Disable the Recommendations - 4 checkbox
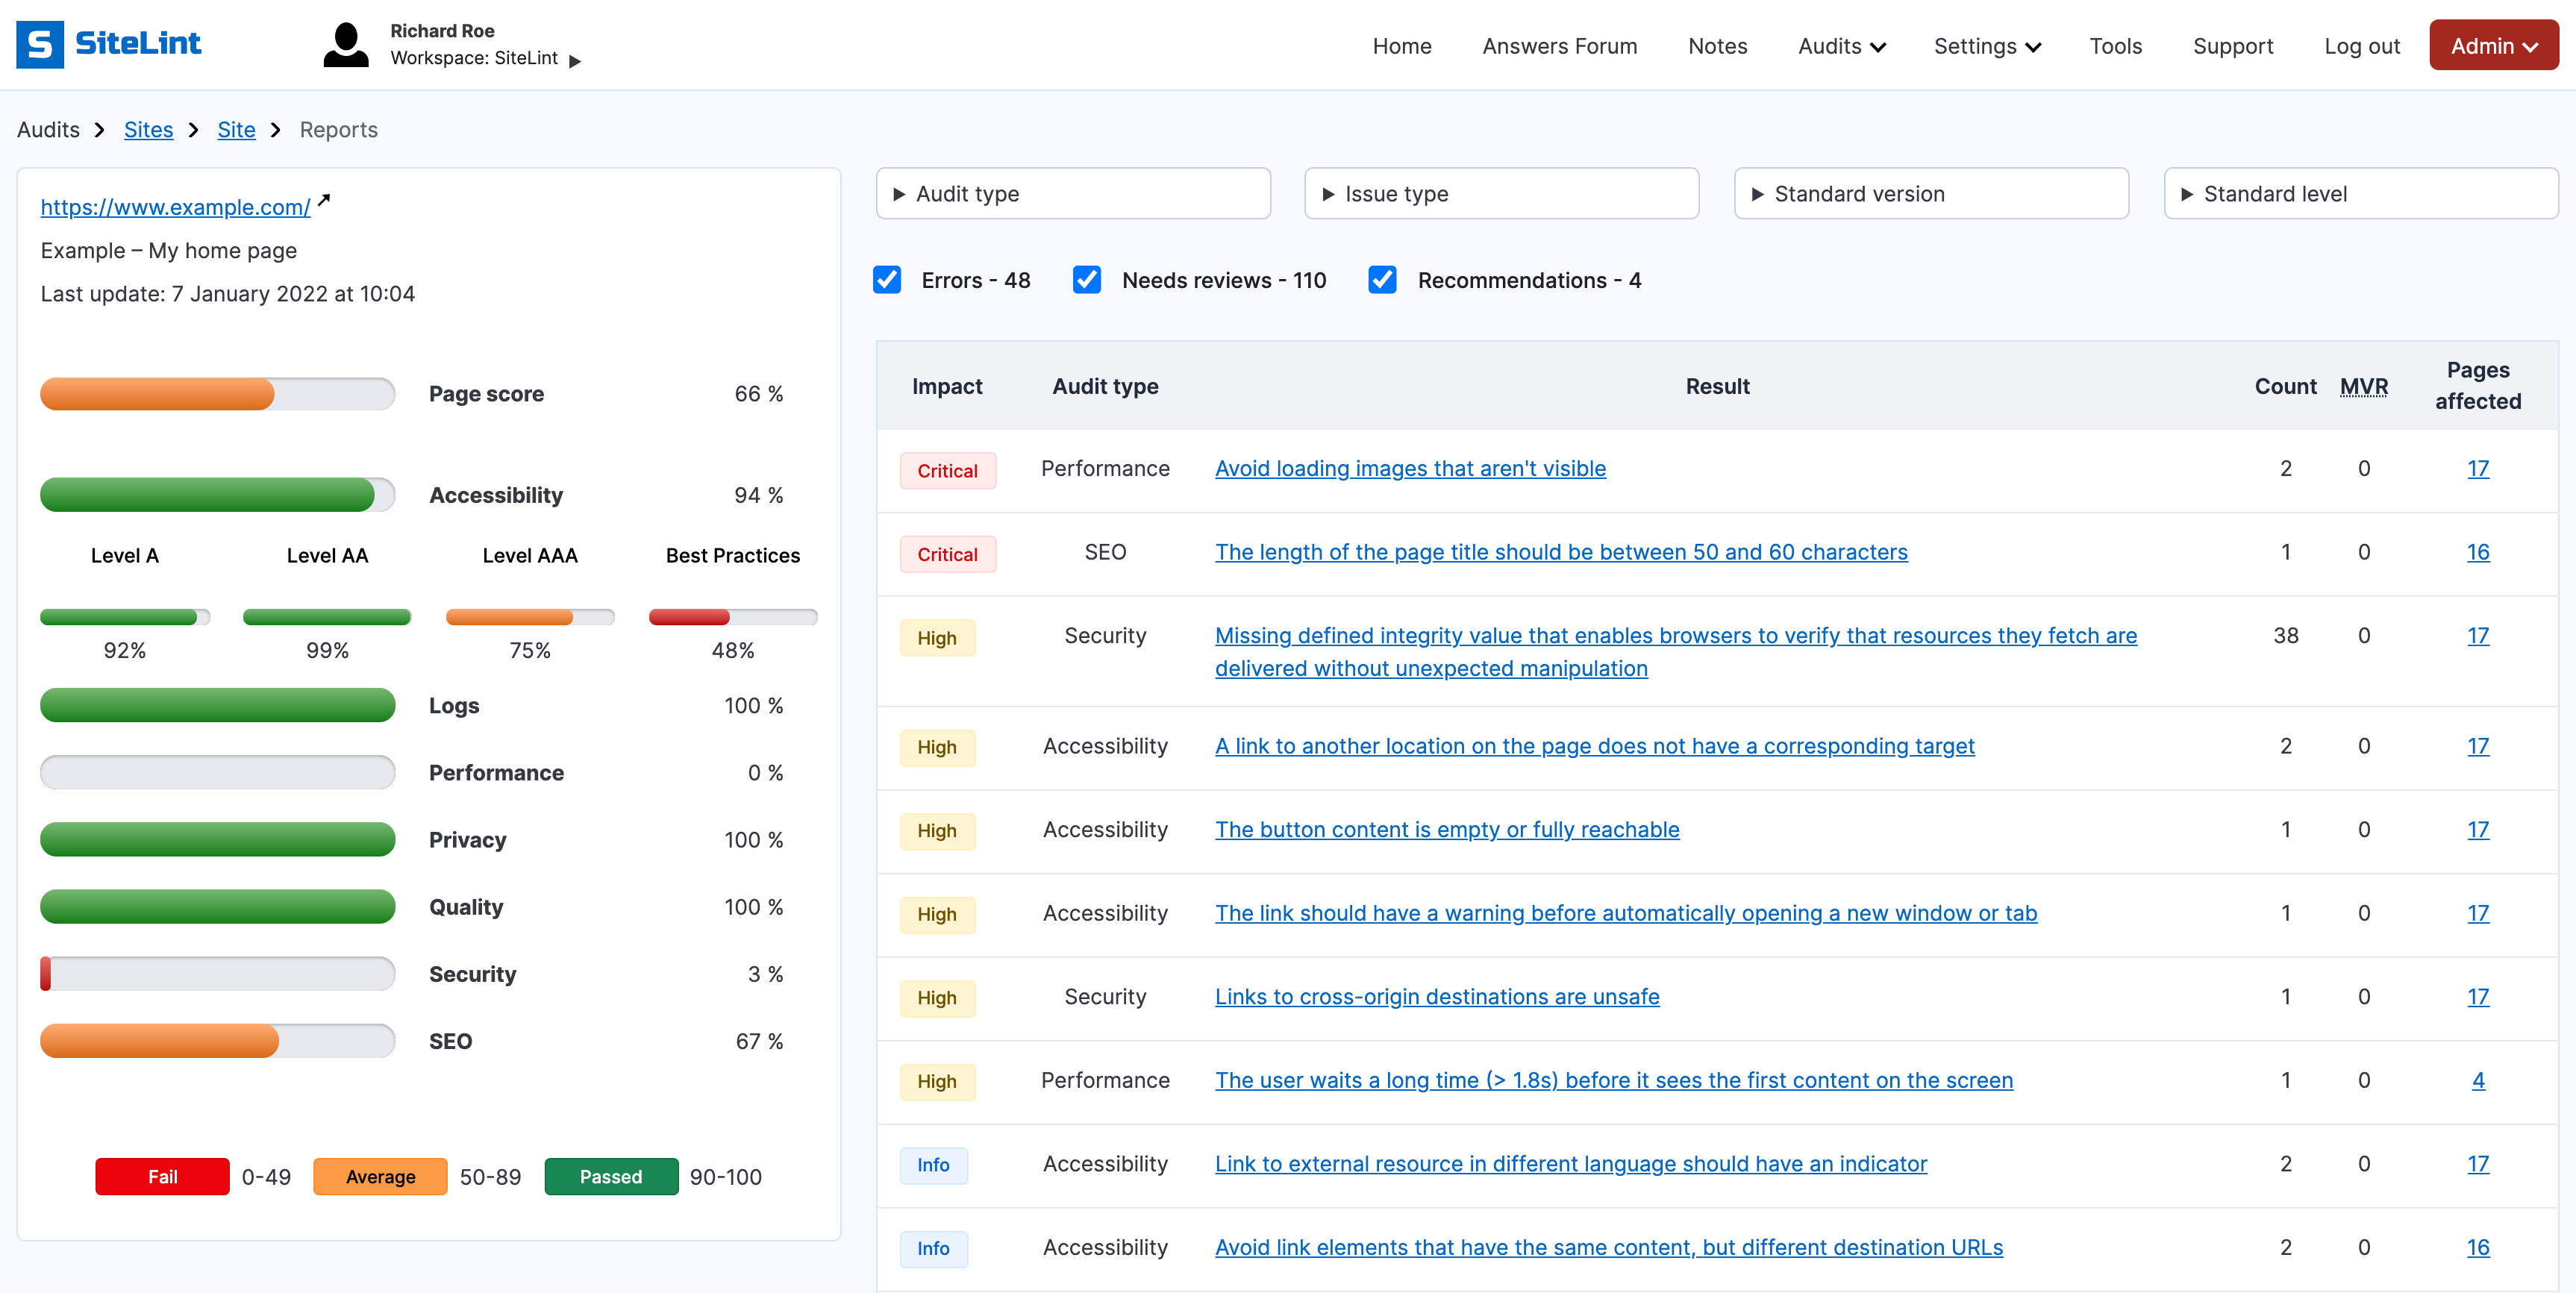This screenshot has height=1293, width=2576. pyautogui.click(x=1382, y=280)
